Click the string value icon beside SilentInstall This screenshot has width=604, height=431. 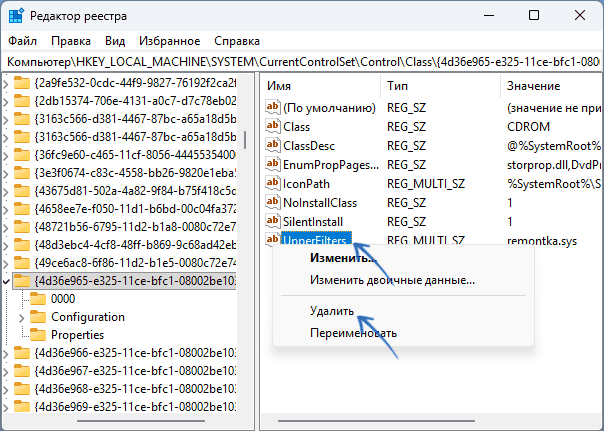[x=273, y=221]
